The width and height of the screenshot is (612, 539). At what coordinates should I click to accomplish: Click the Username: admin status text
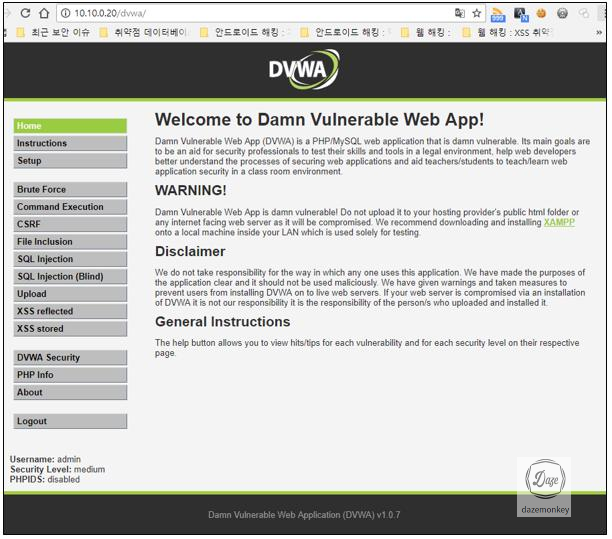(x=45, y=459)
